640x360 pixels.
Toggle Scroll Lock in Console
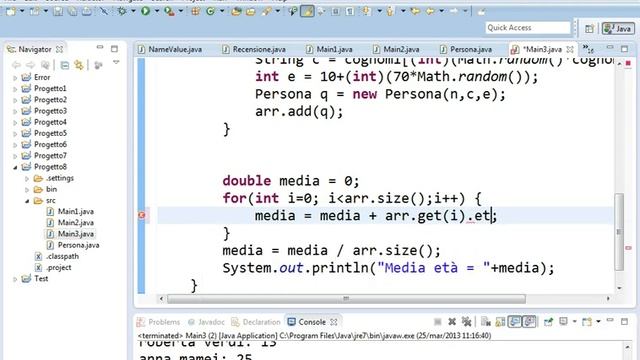(500, 322)
